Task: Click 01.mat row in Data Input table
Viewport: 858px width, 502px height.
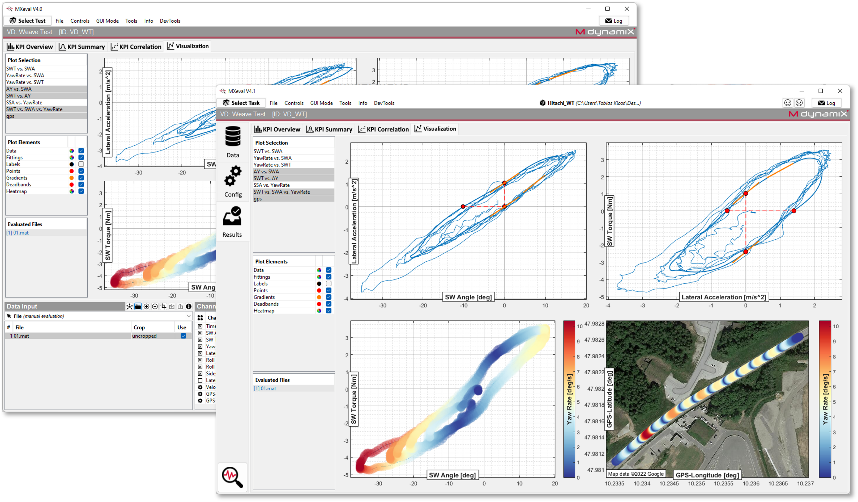Action: tap(98, 336)
